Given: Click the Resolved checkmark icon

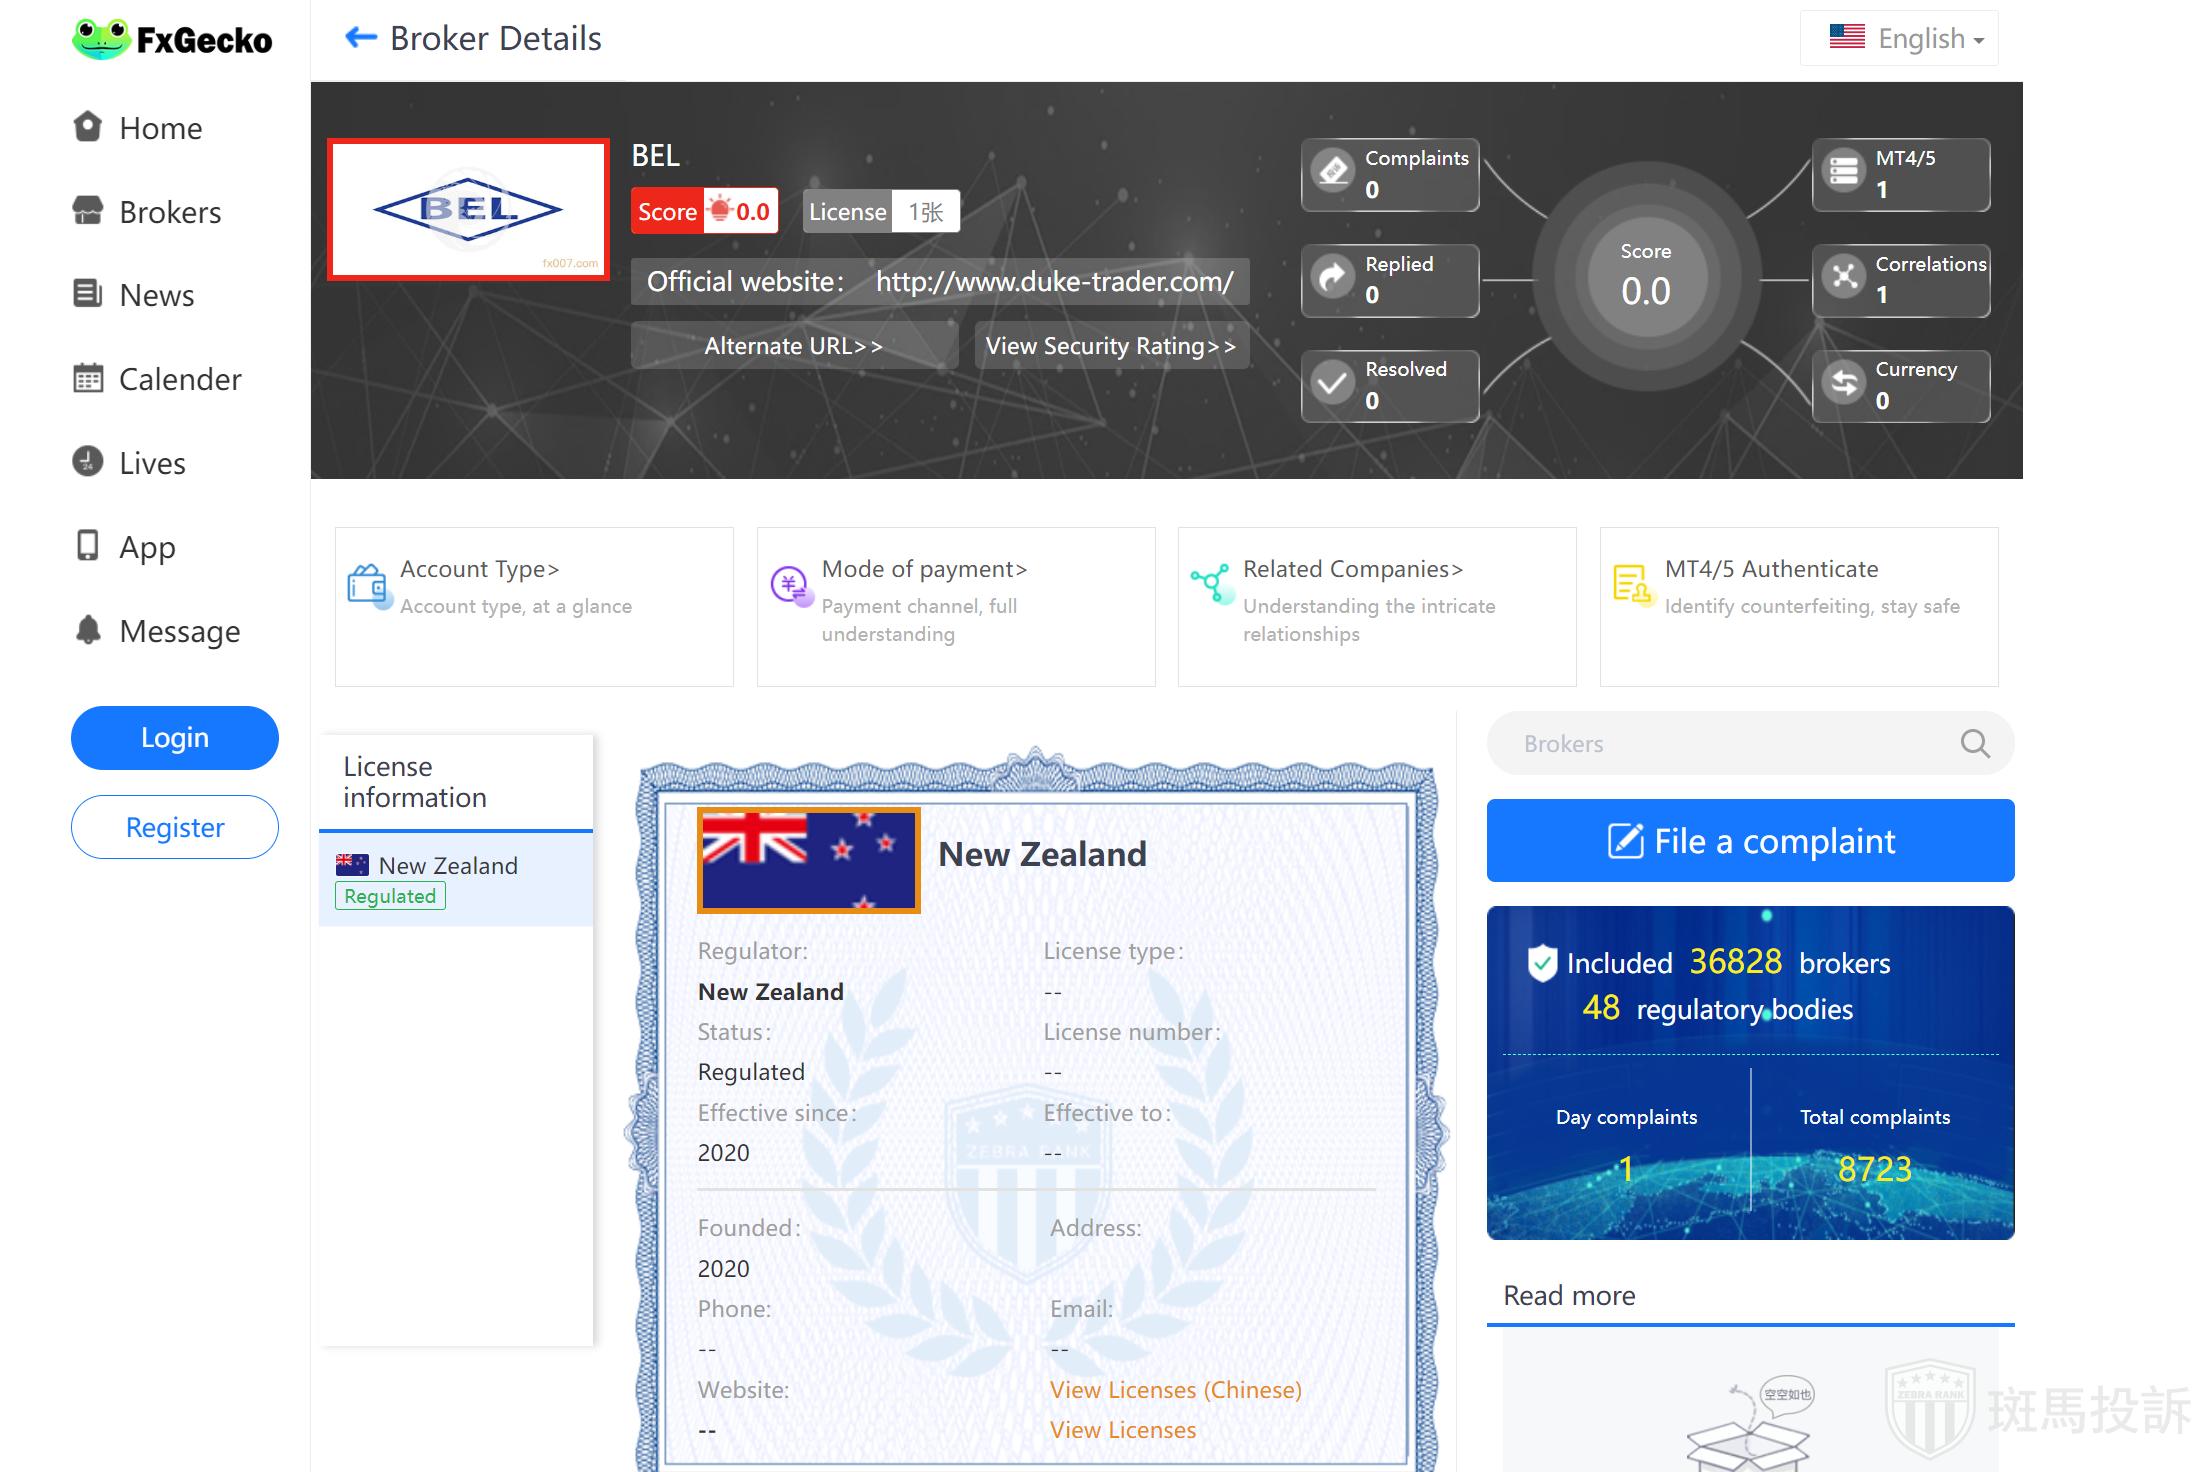Looking at the screenshot, I should click(1333, 383).
